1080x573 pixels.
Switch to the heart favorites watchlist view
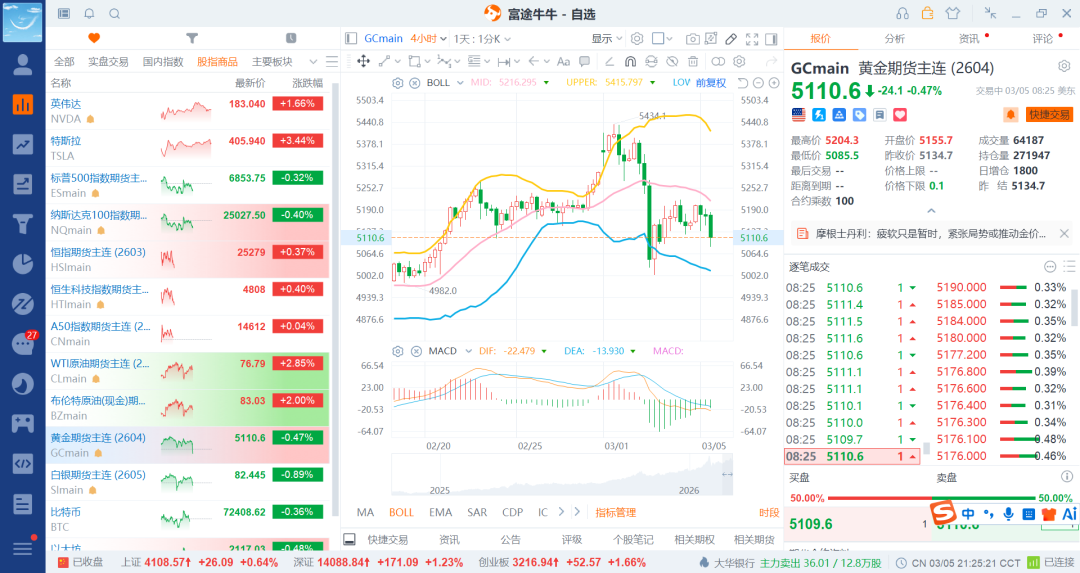tap(94, 38)
